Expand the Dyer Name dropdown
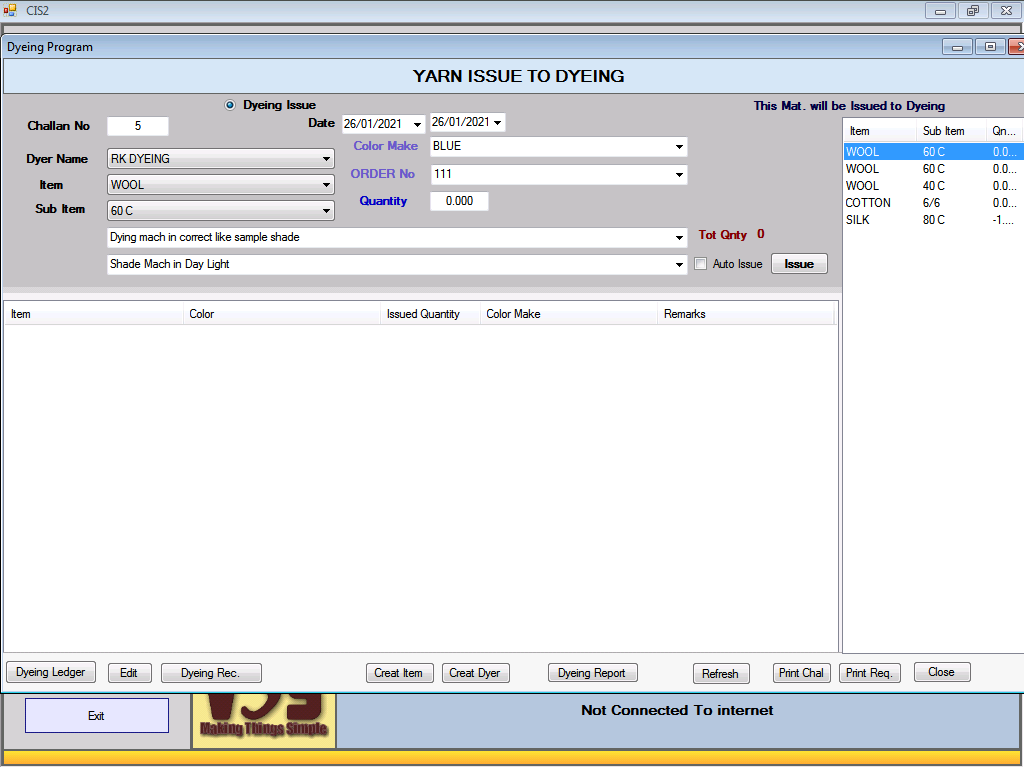Screen dimensions: 1024x768 tap(327, 159)
